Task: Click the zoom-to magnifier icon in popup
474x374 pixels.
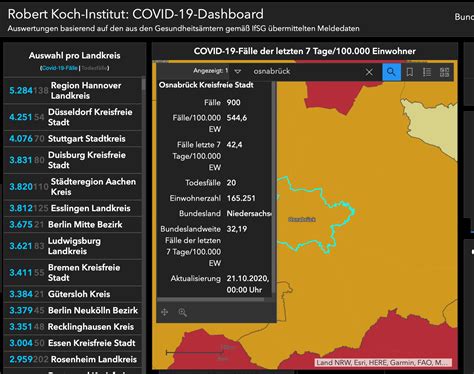Action: (x=182, y=312)
